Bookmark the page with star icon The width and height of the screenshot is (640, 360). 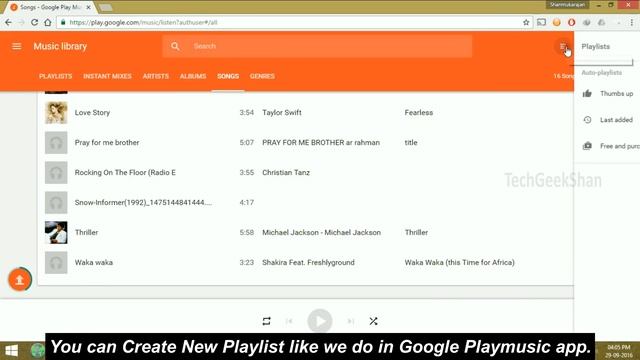tap(526, 22)
